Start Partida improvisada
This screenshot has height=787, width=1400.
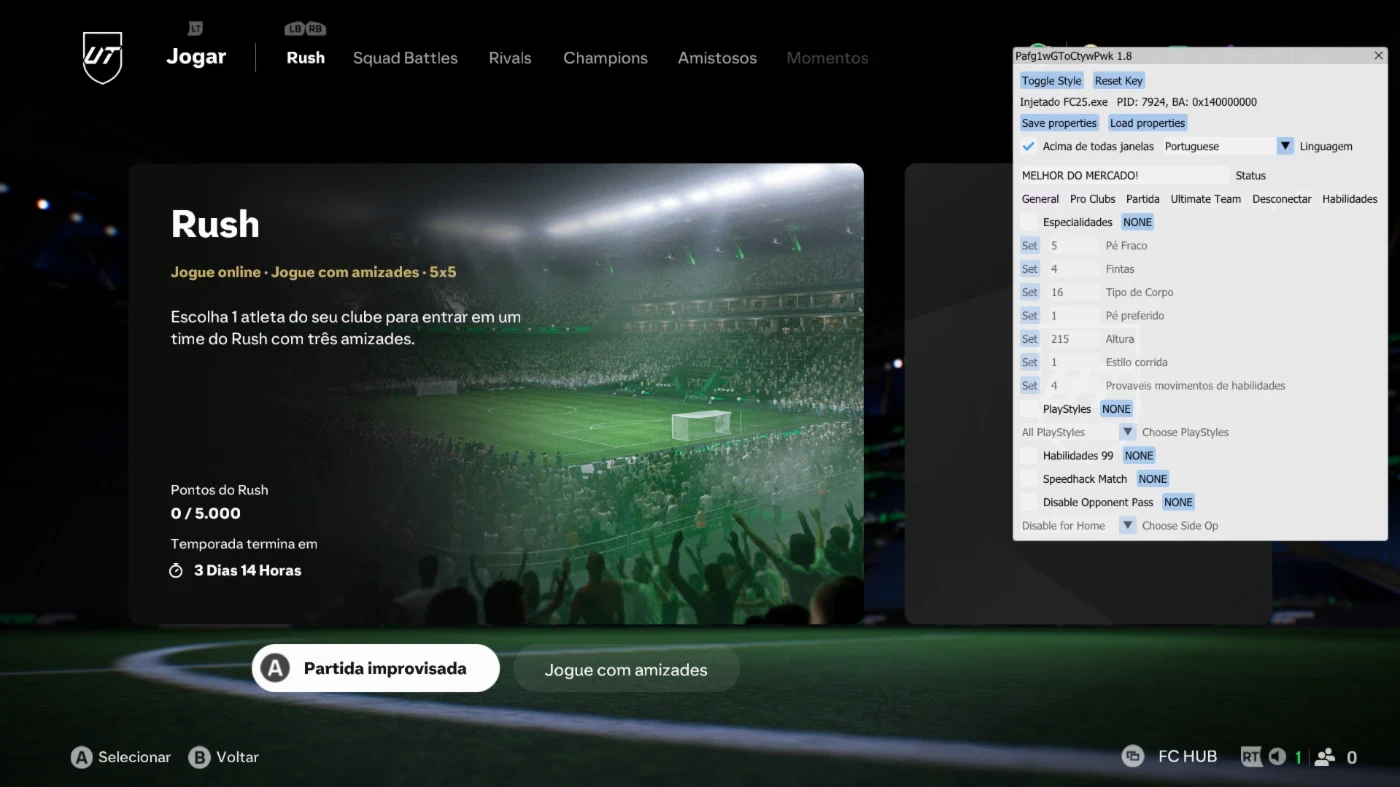[x=375, y=668]
